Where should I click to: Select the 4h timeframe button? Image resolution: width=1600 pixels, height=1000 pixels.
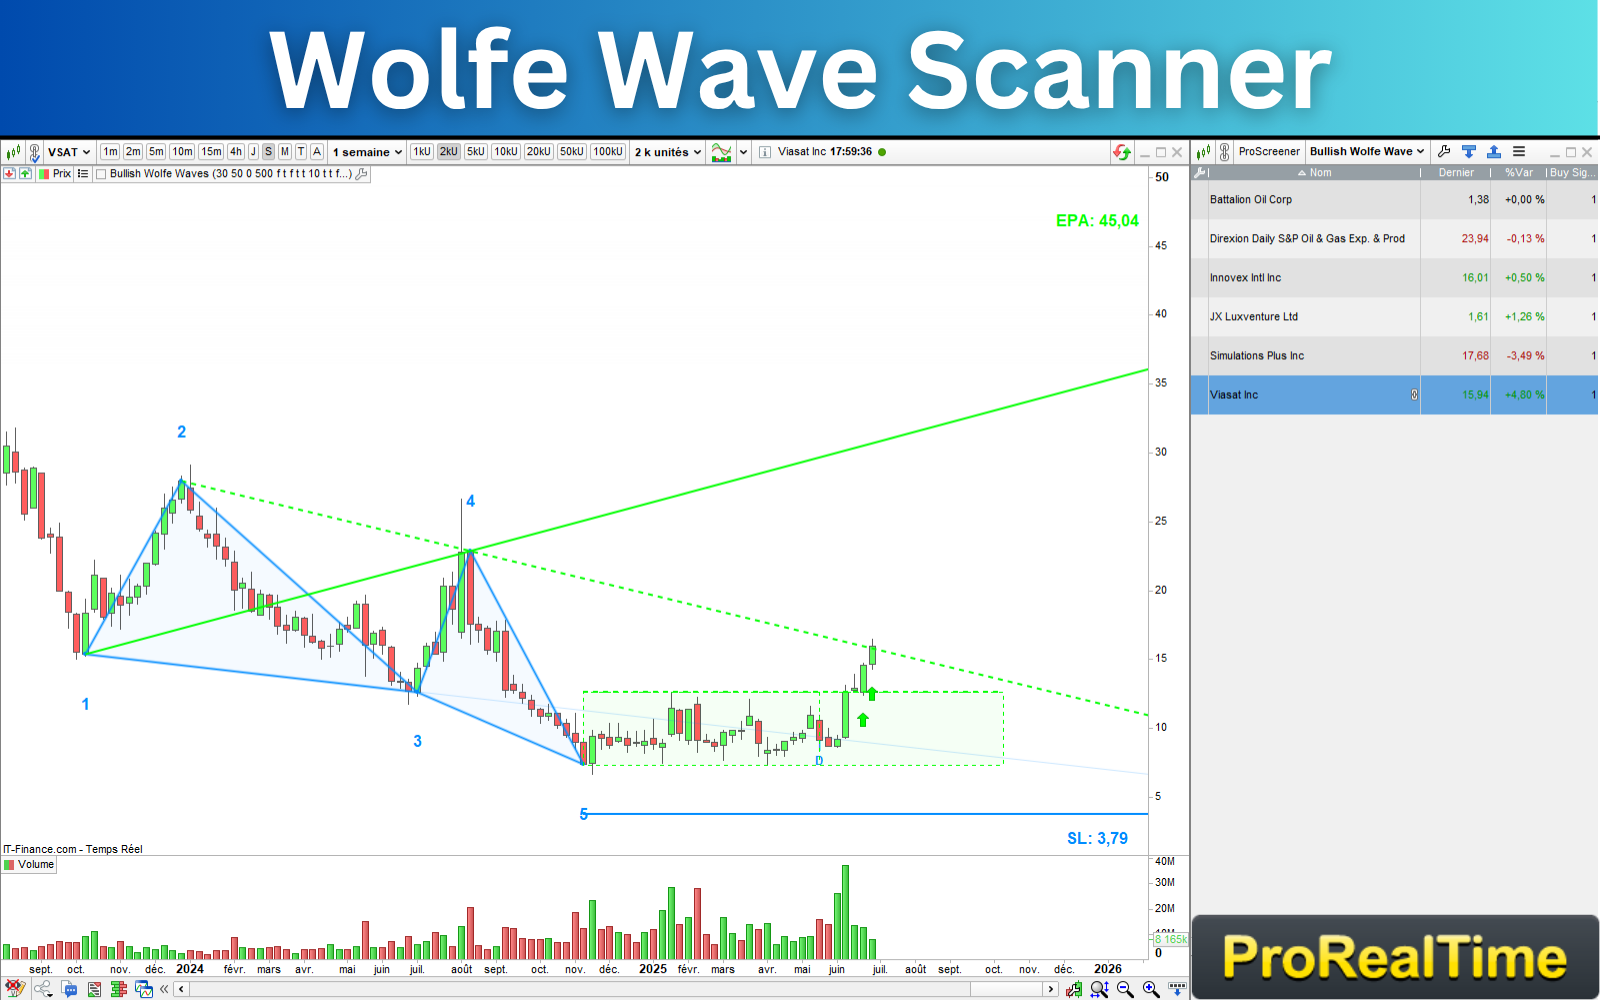[x=236, y=152]
